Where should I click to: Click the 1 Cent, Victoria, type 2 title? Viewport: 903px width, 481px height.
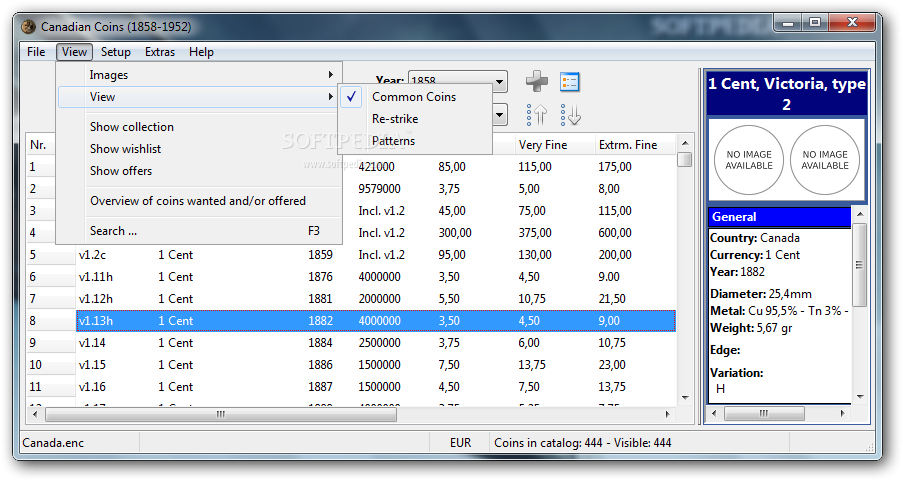(787, 94)
